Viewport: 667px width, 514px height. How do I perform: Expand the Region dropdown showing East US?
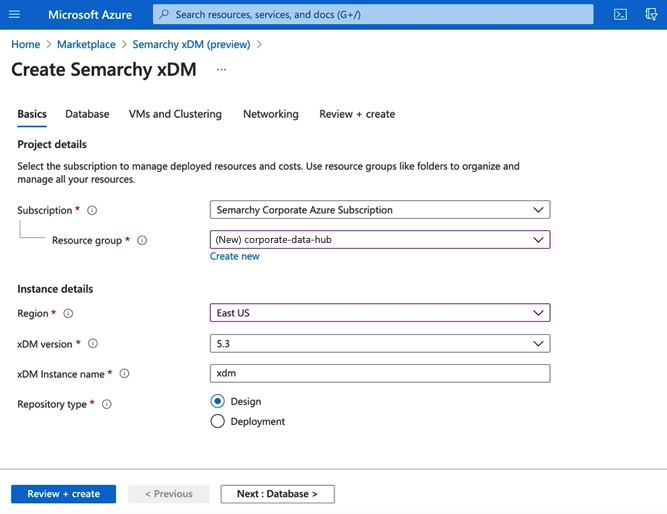(380, 313)
